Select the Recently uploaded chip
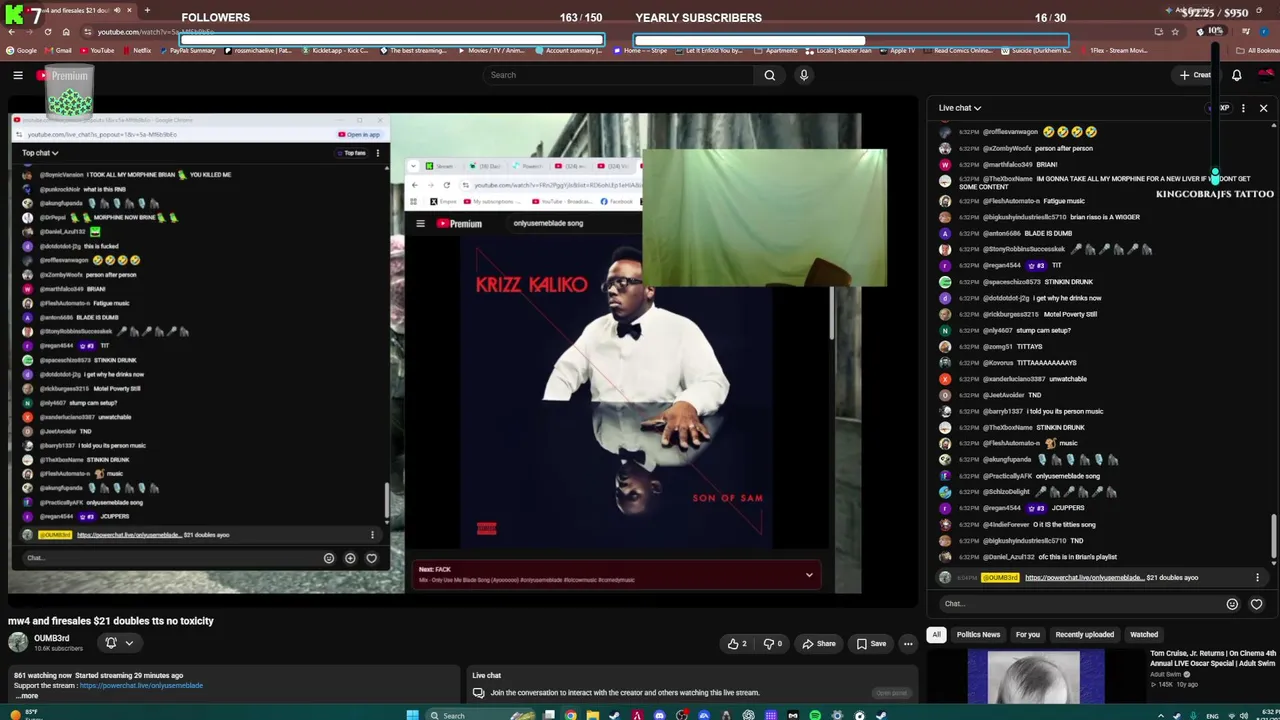 tap(1084, 634)
